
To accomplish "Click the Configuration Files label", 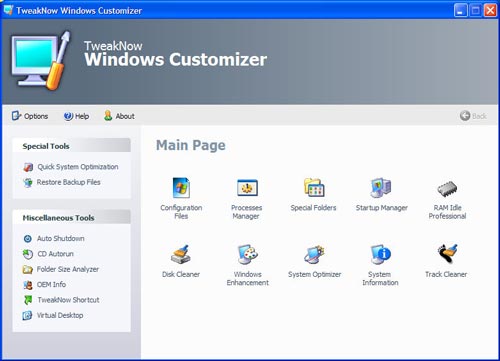I will (181, 212).
